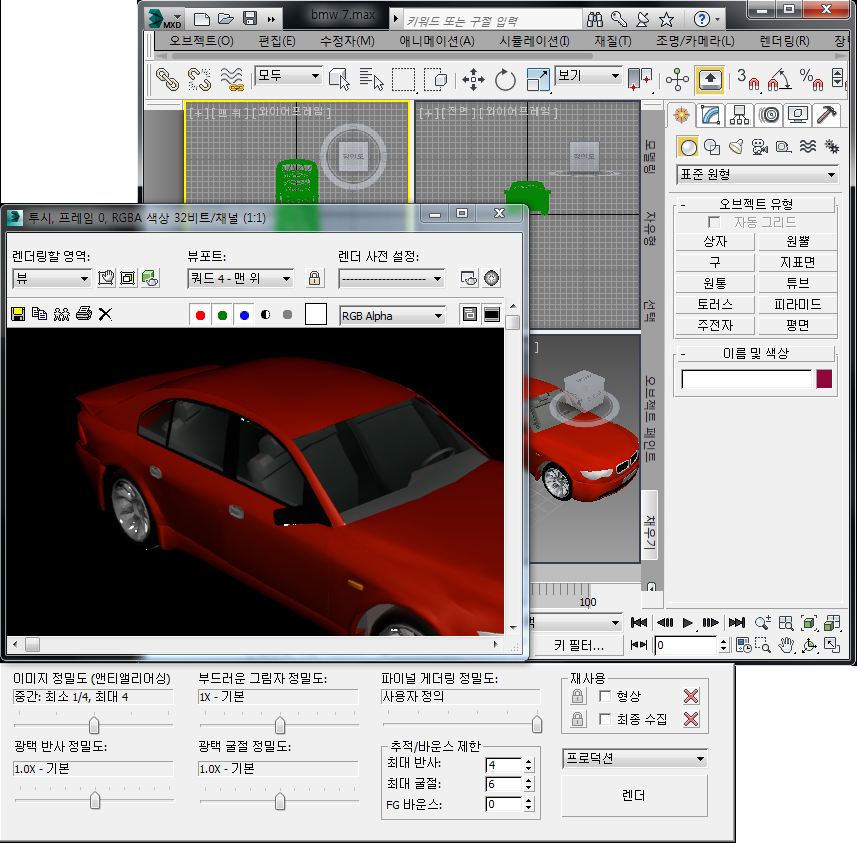Activate the Select and Scale tool
Image resolution: width=857 pixels, height=843 pixels.
[538, 79]
